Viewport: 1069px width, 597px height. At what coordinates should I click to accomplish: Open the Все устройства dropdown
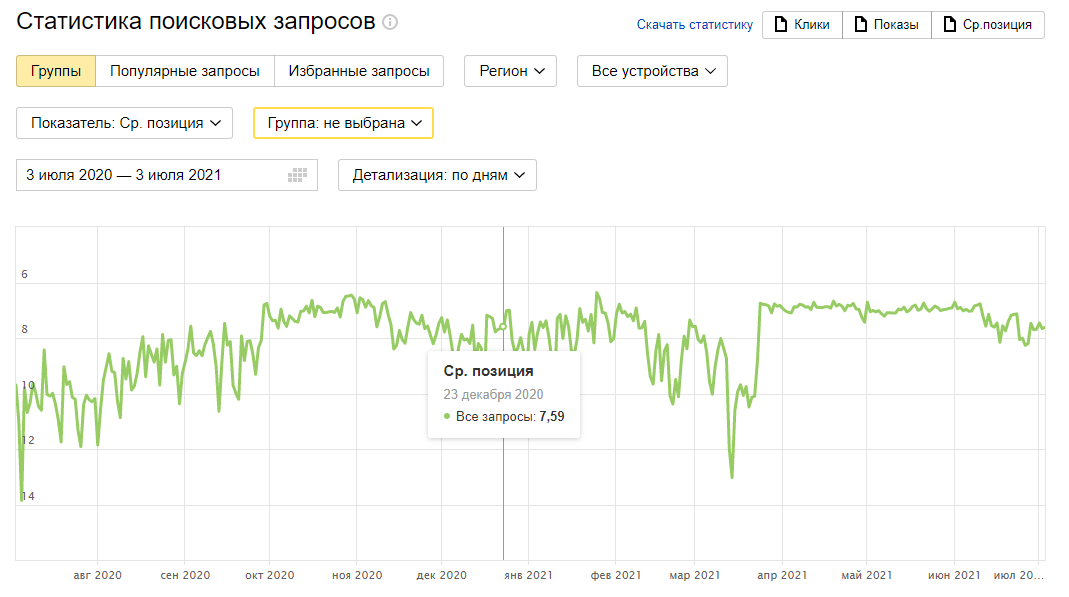(x=652, y=71)
